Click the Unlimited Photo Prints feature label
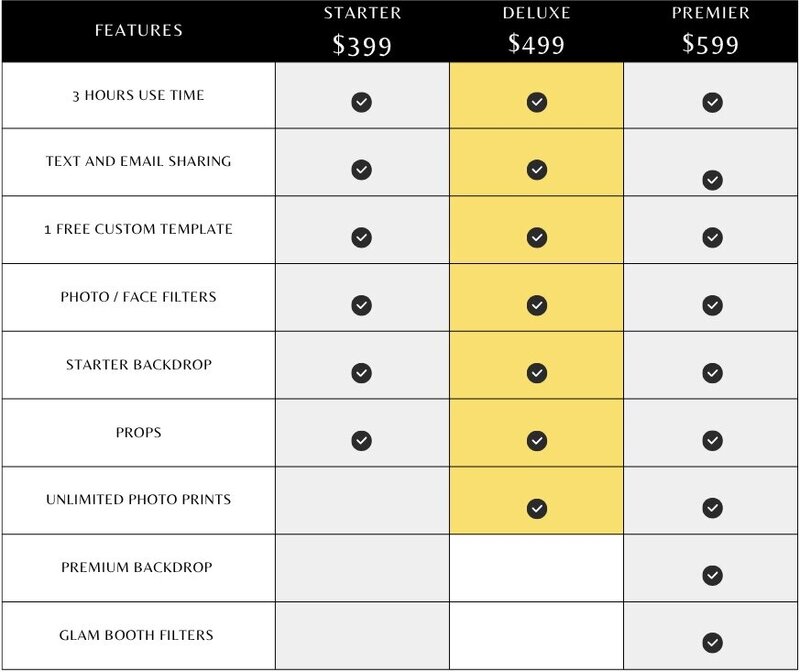 point(138,499)
